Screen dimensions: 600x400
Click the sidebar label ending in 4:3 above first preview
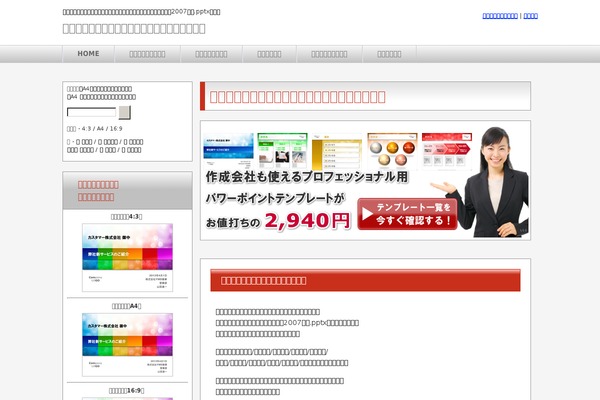[127, 217]
